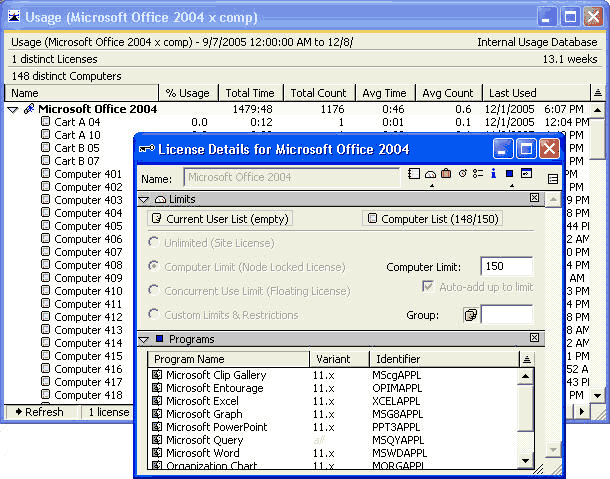Viewport: 610px width, 479px height.
Task: Click into the empty Group text field
Action: click(x=507, y=314)
